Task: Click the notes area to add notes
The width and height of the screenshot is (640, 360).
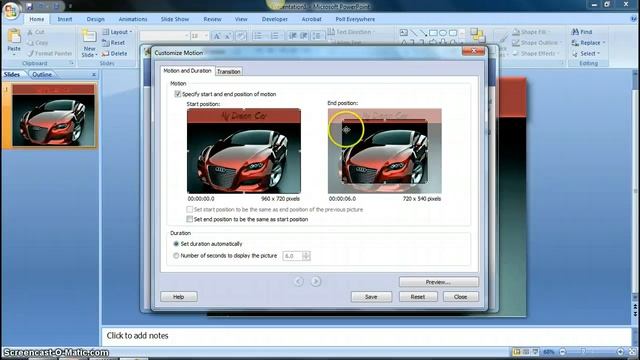Action: [x=366, y=336]
